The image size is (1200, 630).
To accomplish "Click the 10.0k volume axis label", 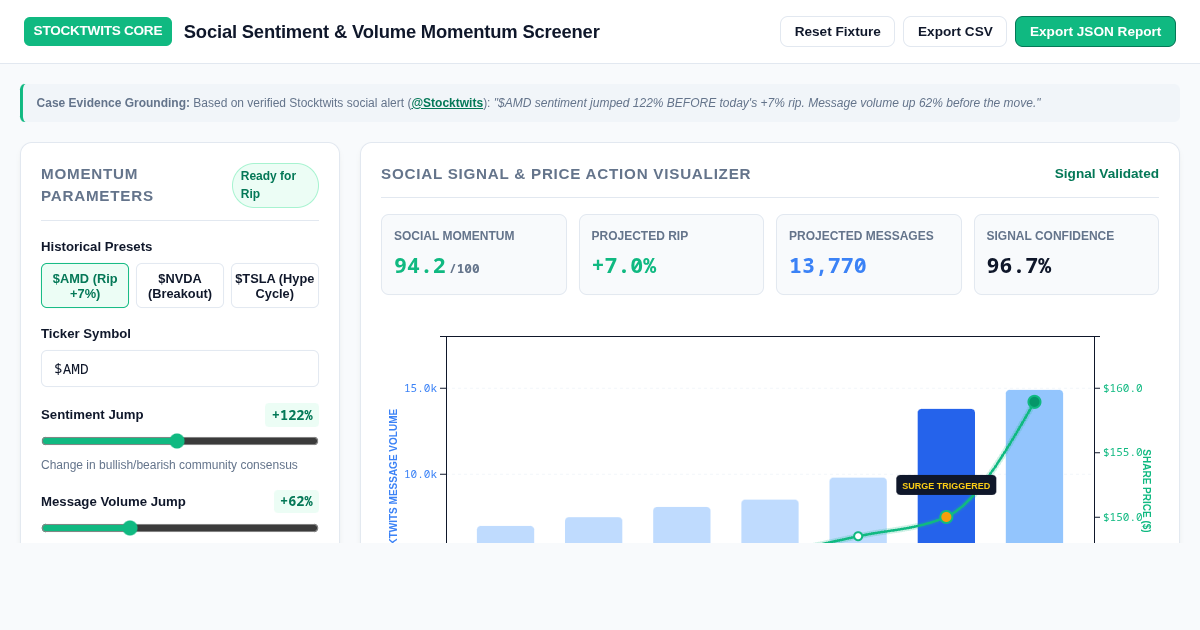I will [420, 474].
